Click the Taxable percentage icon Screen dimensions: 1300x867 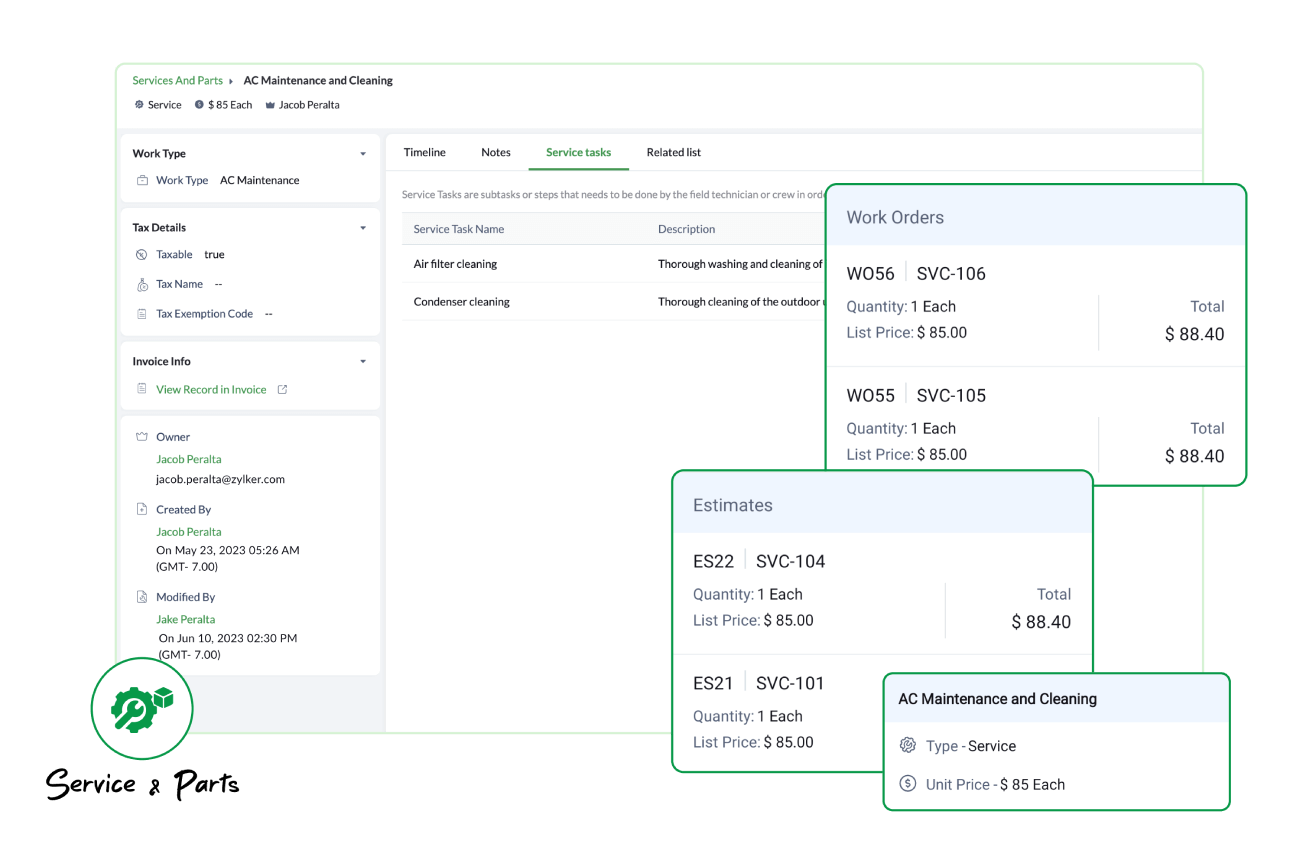coord(140,254)
